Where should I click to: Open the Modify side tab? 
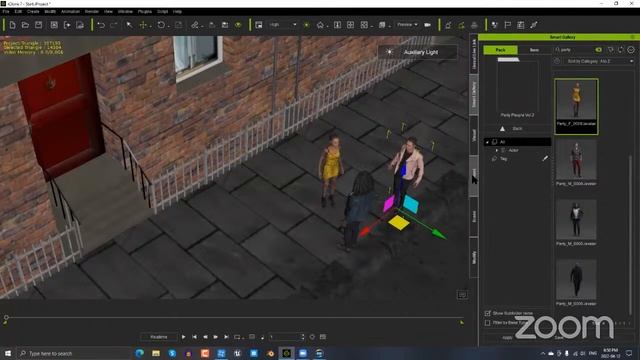(x=474, y=257)
